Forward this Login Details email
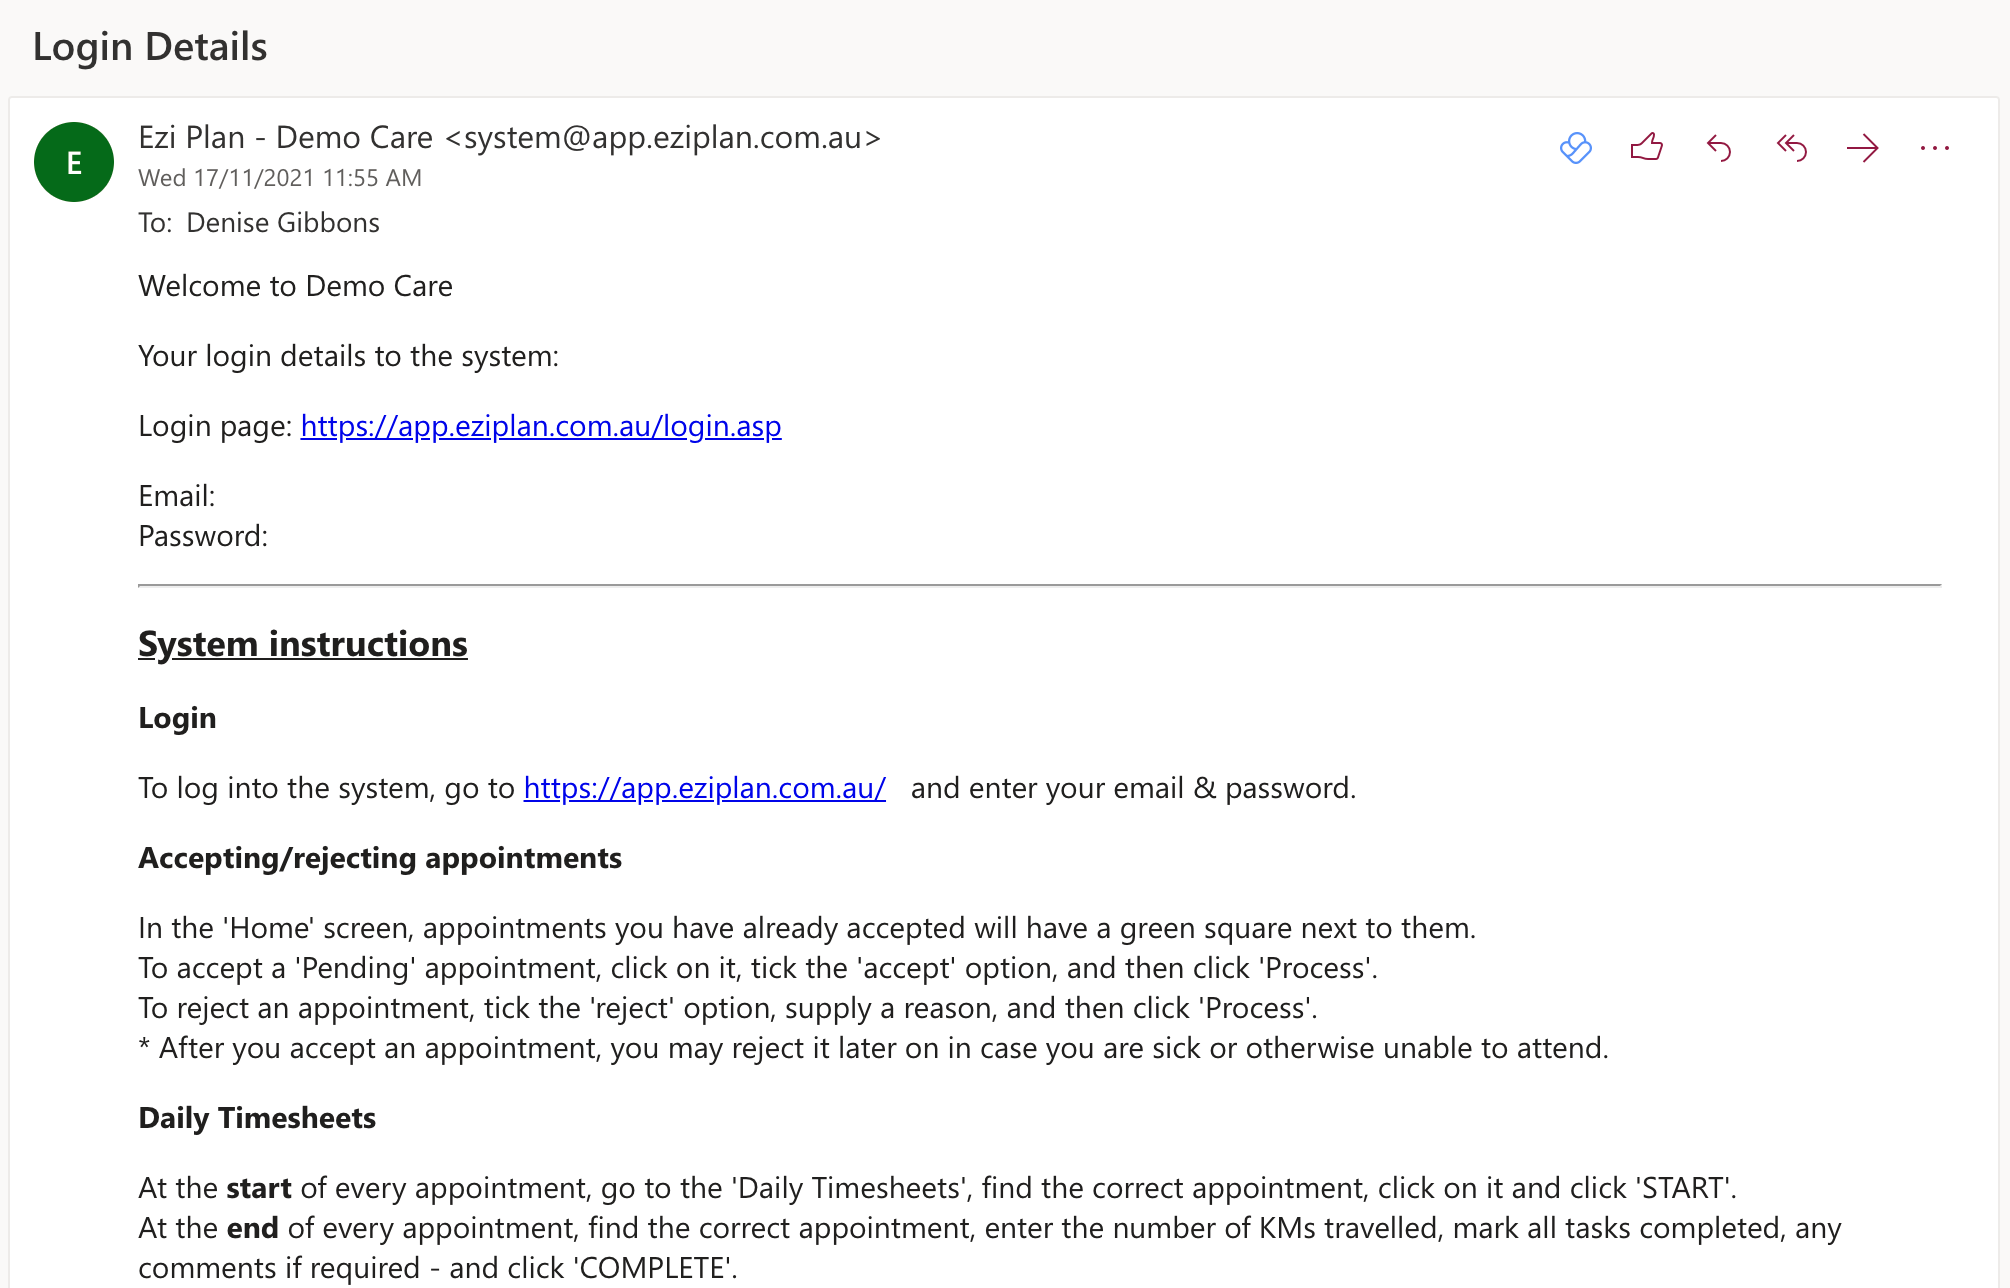Image resolution: width=2010 pixels, height=1288 pixels. click(x=1862, y=148)
